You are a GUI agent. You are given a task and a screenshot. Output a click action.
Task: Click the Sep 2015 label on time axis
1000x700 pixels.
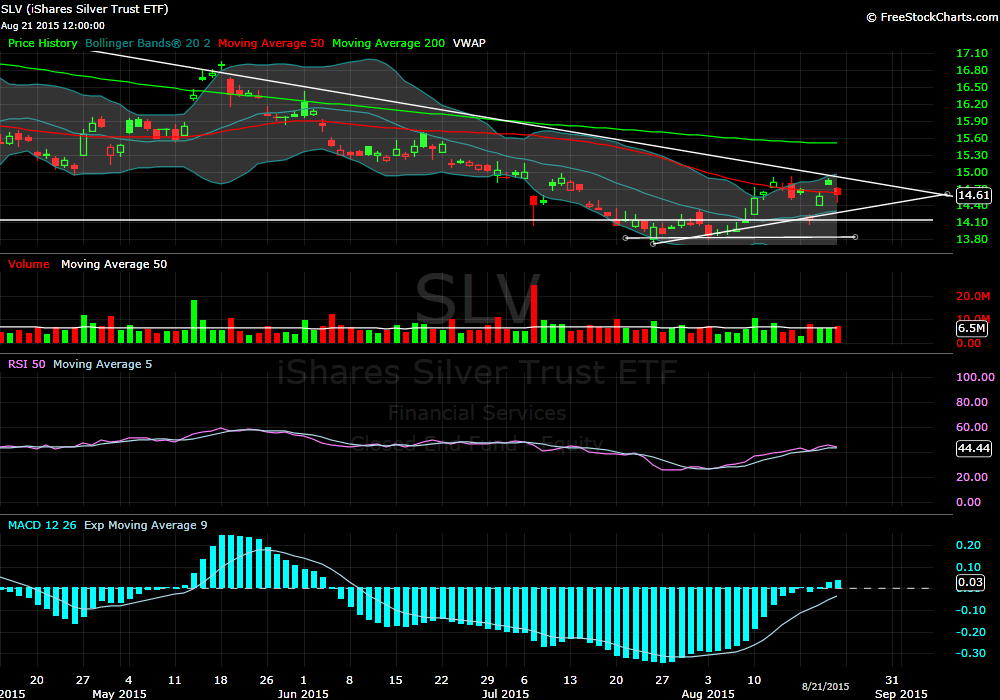(x=901, y=694)
